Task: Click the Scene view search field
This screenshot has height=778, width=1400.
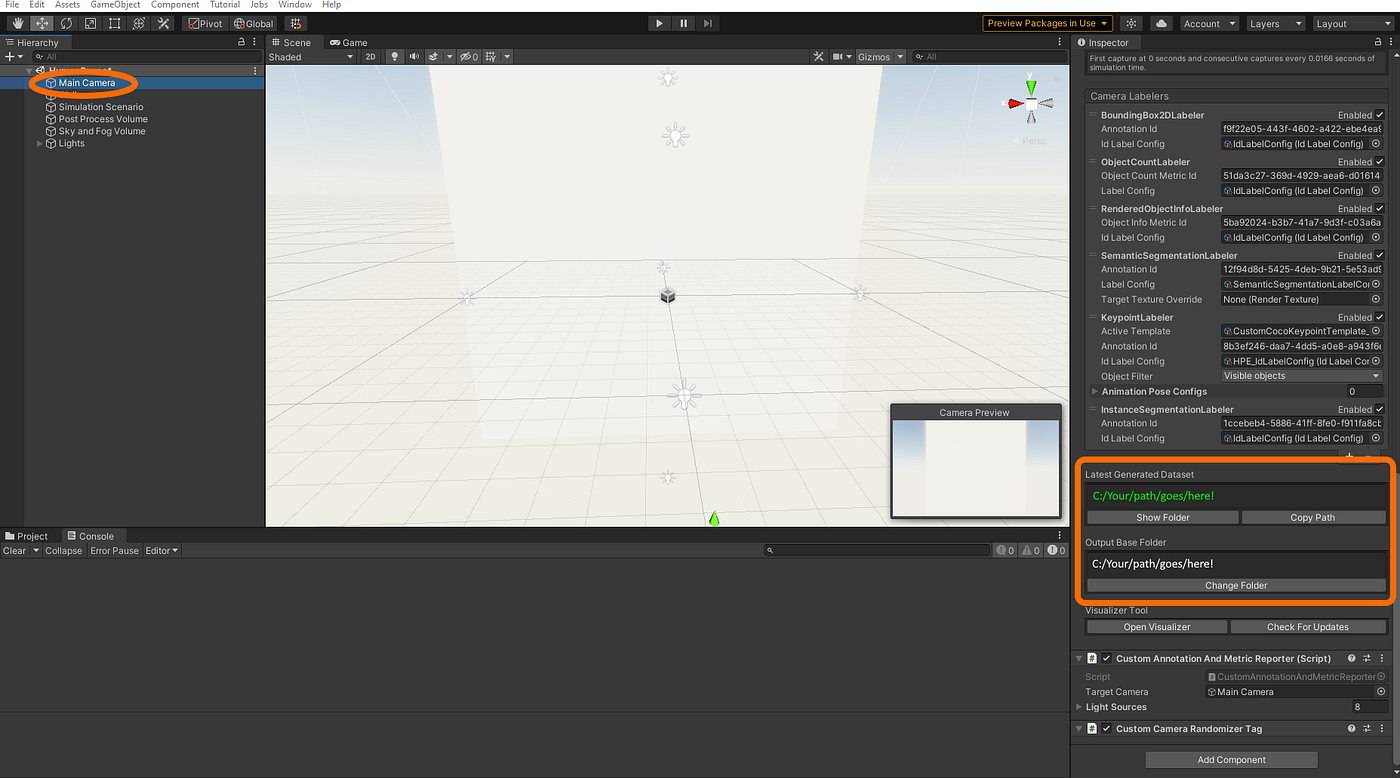Action: coord(988,57)
